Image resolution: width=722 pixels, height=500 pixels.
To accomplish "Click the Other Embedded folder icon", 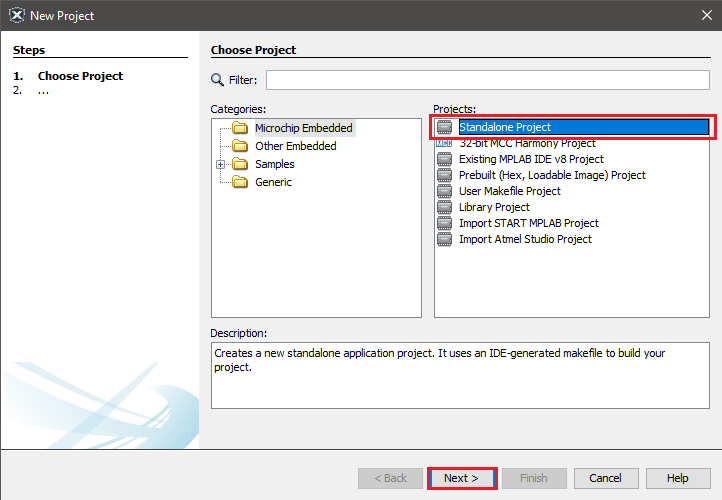I will point(240,146).
